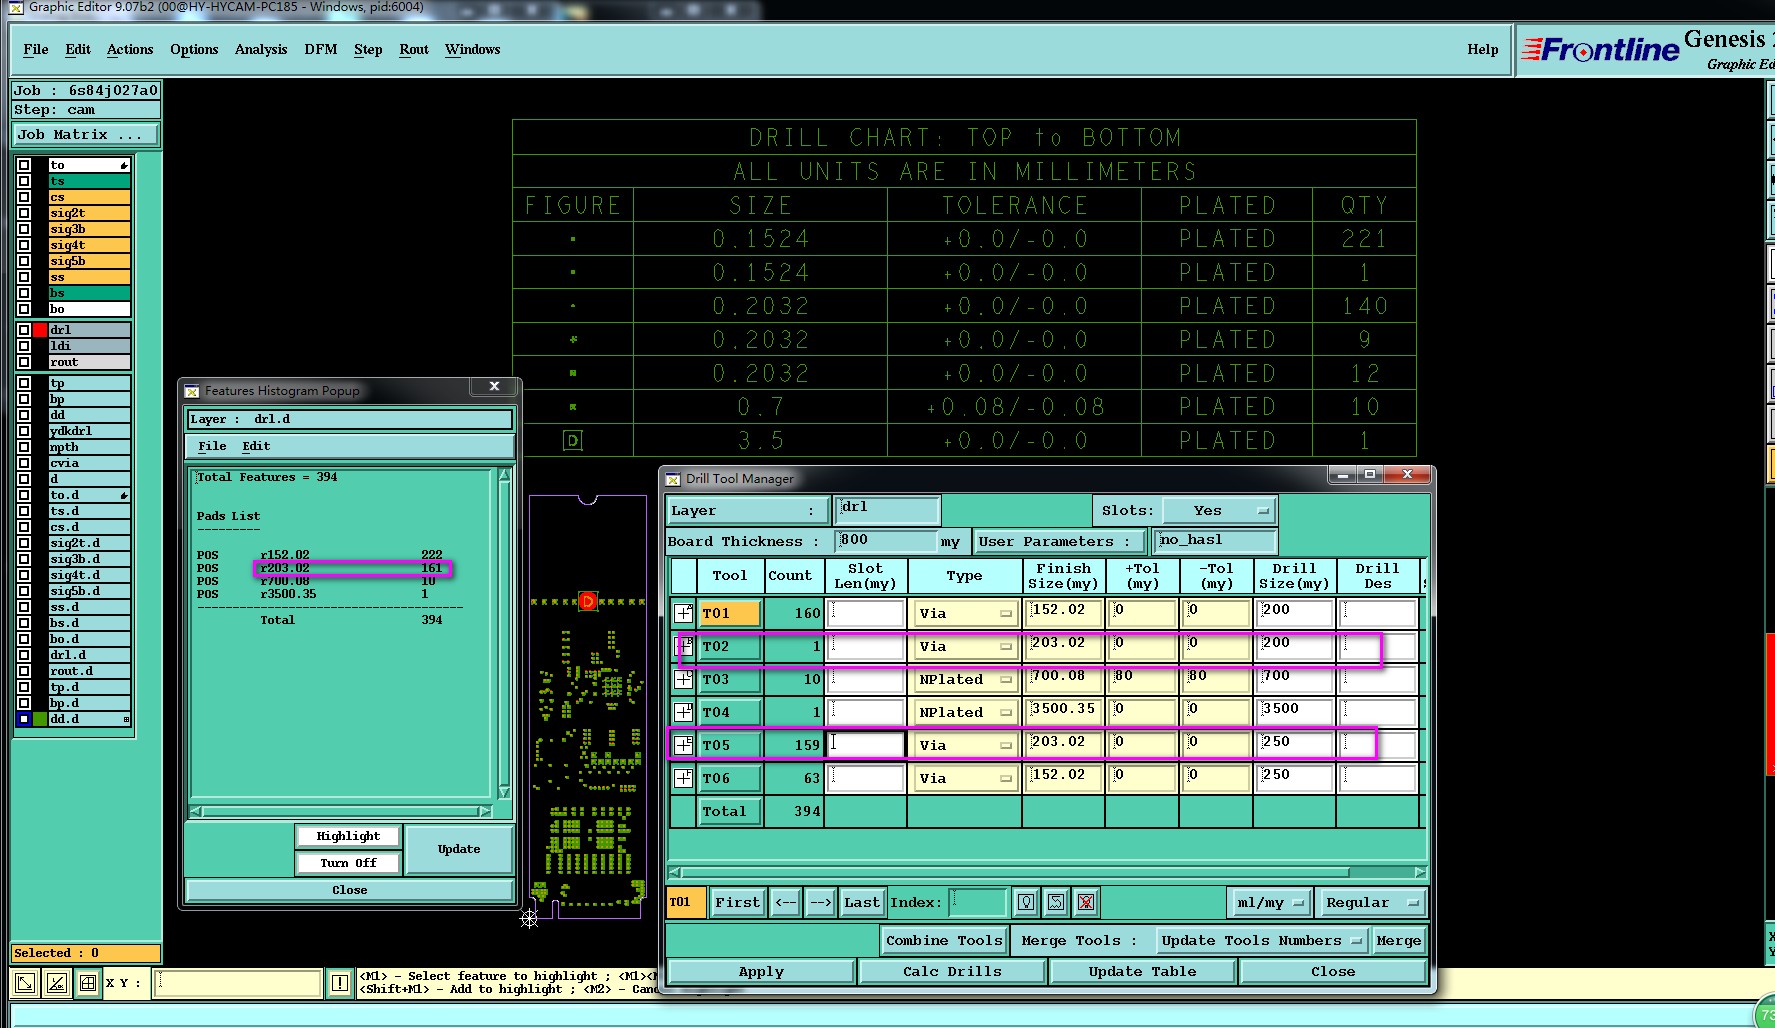Screen dimensions: 1775x1028
Task: Expand tool T01 row with its plus icon
Action: point(683,613)
